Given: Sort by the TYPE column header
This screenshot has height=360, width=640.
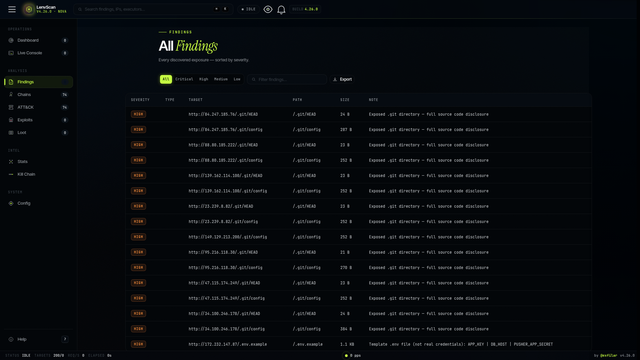Looking at the screenshot, I should pos(170,100).
